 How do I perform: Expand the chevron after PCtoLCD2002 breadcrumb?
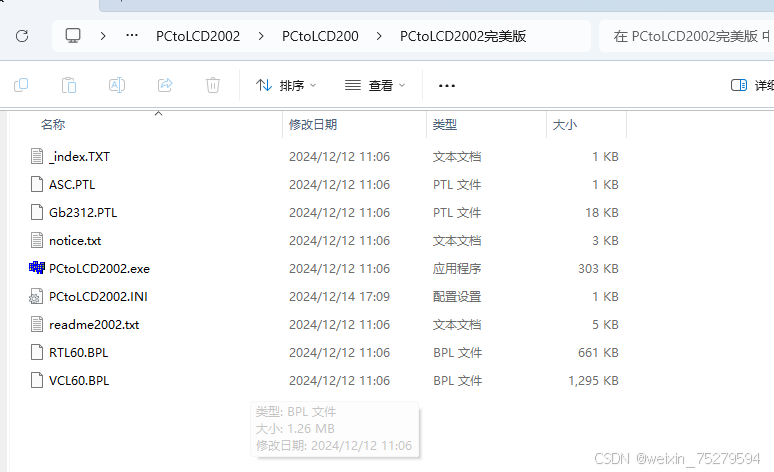(261, 36)
